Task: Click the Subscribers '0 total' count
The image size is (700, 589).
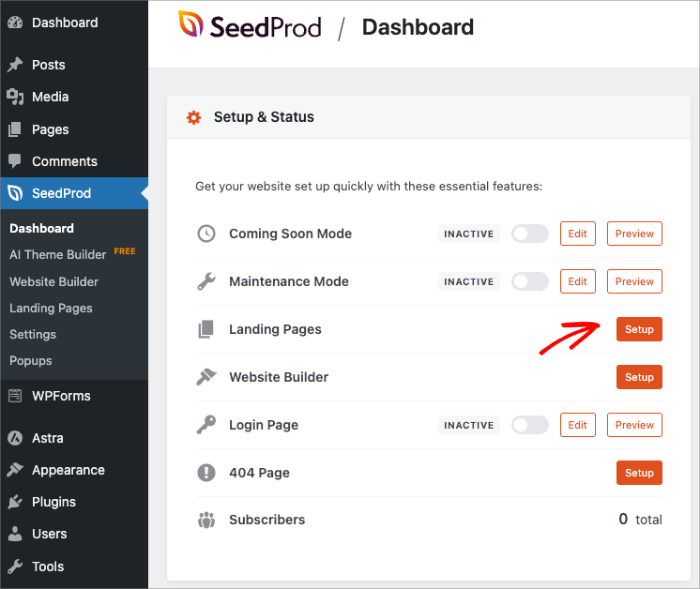Action: [640, 519]
